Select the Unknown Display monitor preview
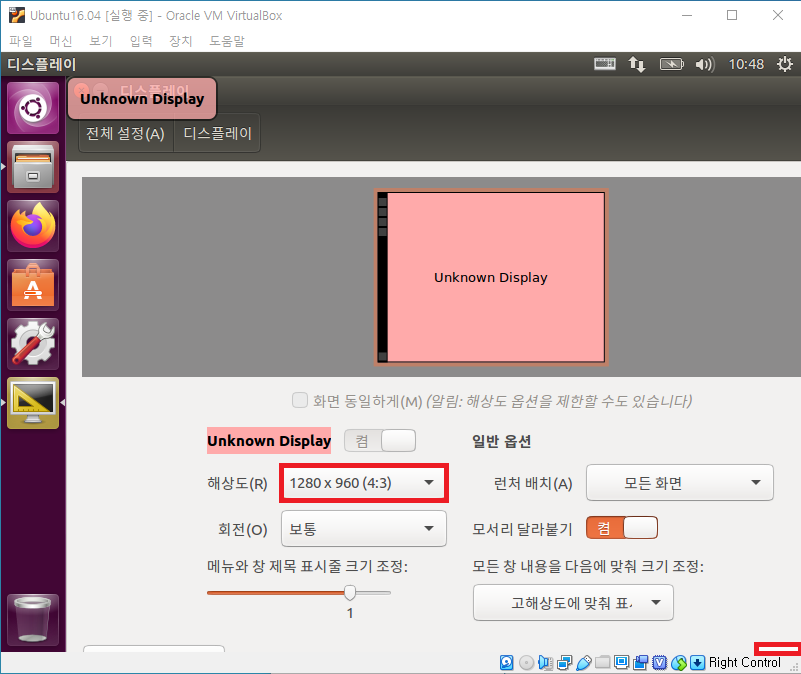This screenshot has height=674, width=801. click(x=491, y=277)
